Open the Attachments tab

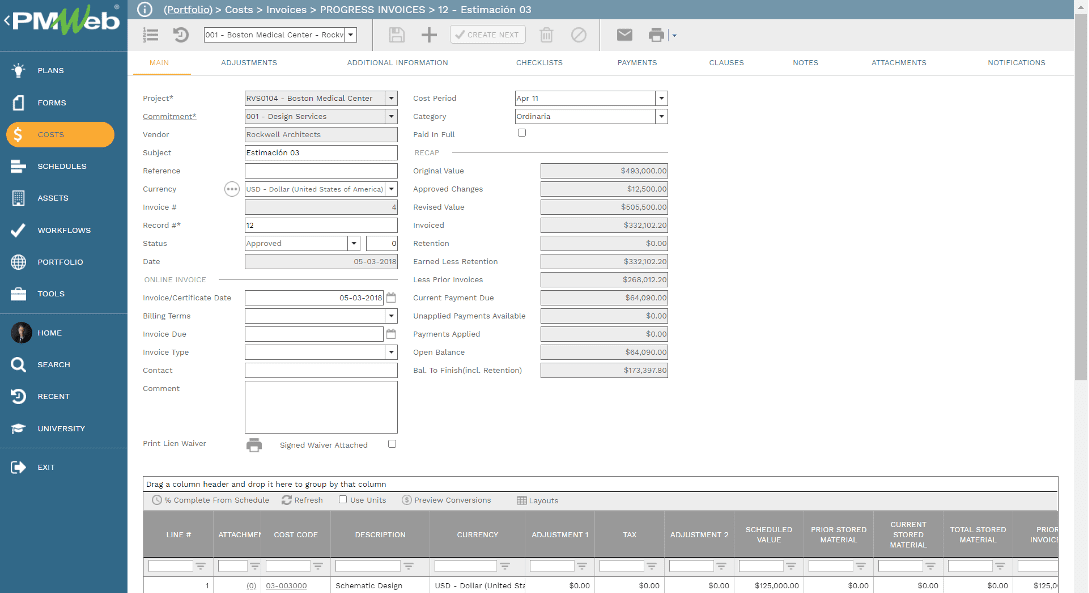[x=900, y=62]
